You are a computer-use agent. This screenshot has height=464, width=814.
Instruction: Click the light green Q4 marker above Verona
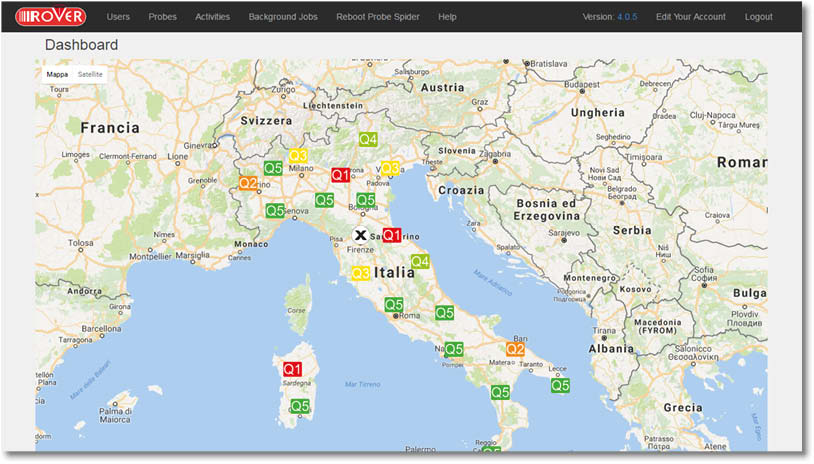pos(368,139)
